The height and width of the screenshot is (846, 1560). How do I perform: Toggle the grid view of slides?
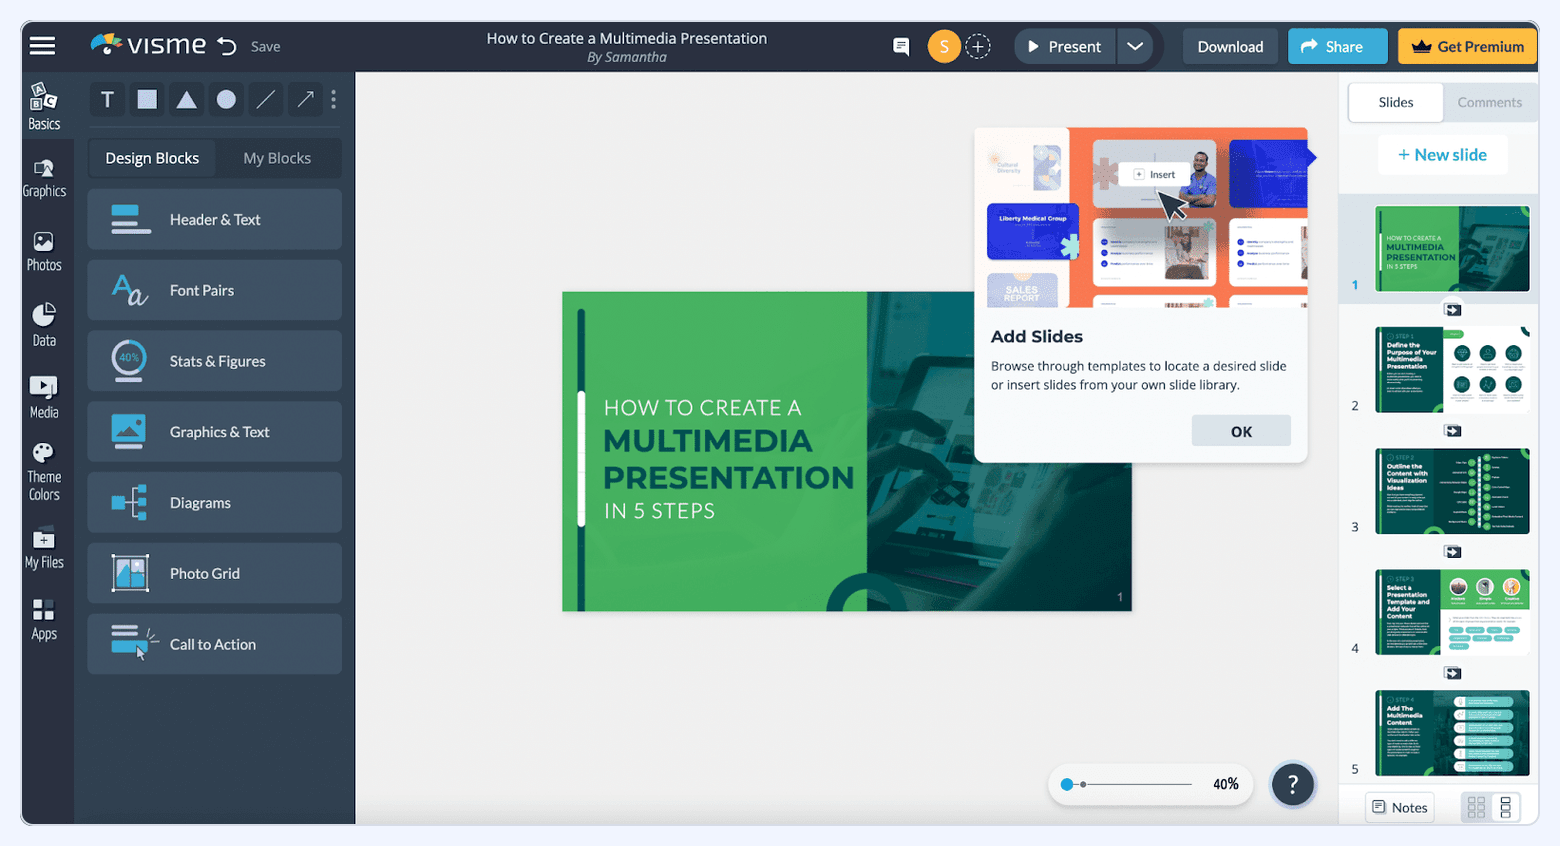[1477, 807]
